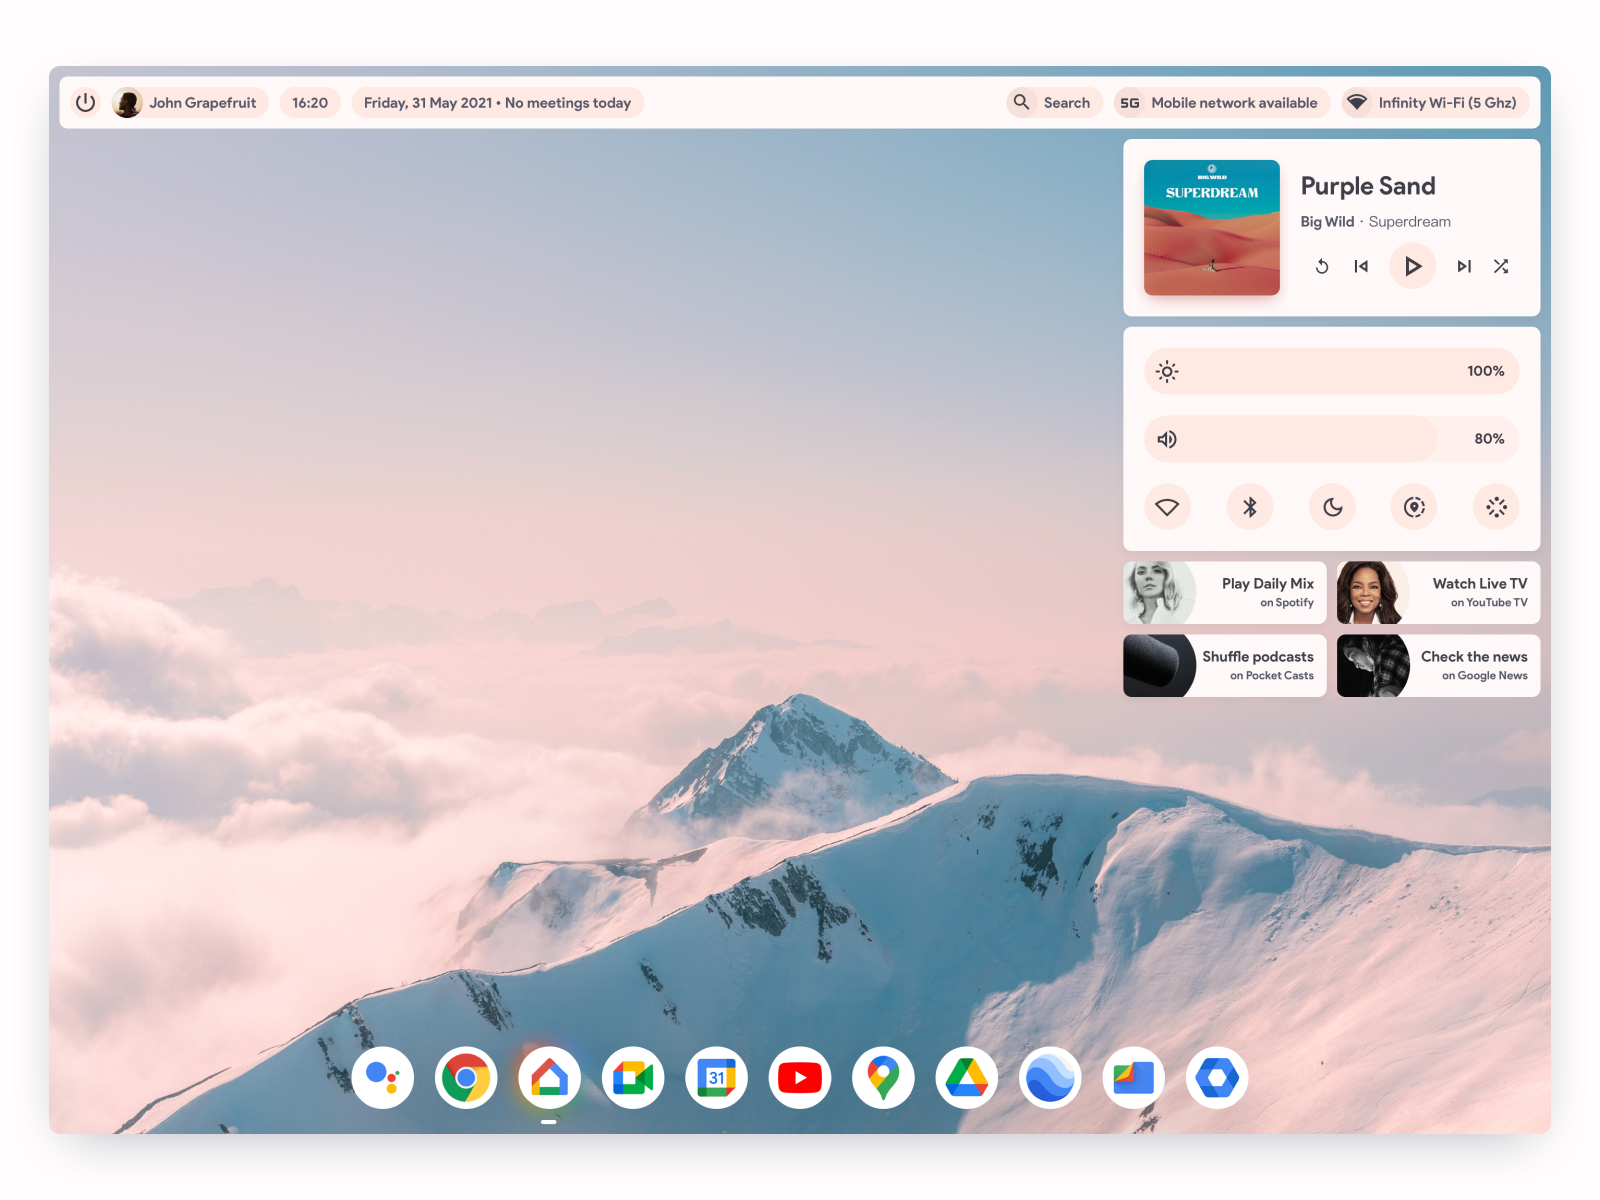Click Play Daily Mix on Spotify
Viewport: 1600px width, 1200px height.
point(1224,592)
